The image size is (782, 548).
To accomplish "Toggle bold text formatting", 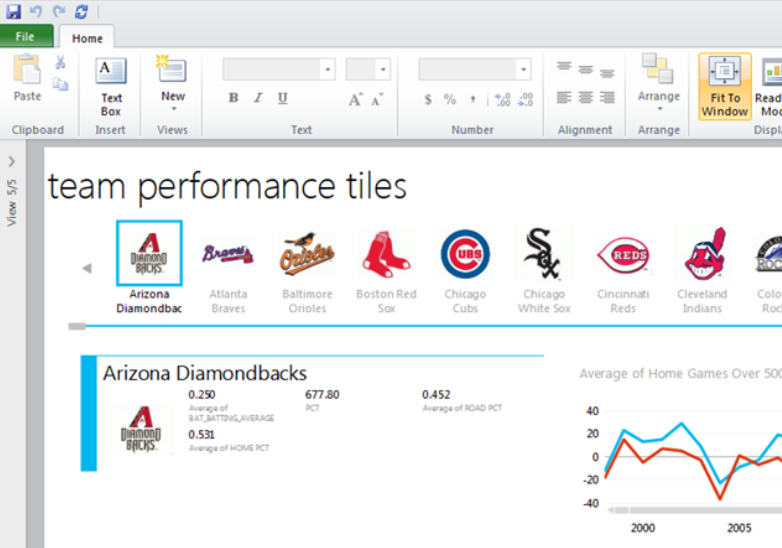I will point(233,98).
